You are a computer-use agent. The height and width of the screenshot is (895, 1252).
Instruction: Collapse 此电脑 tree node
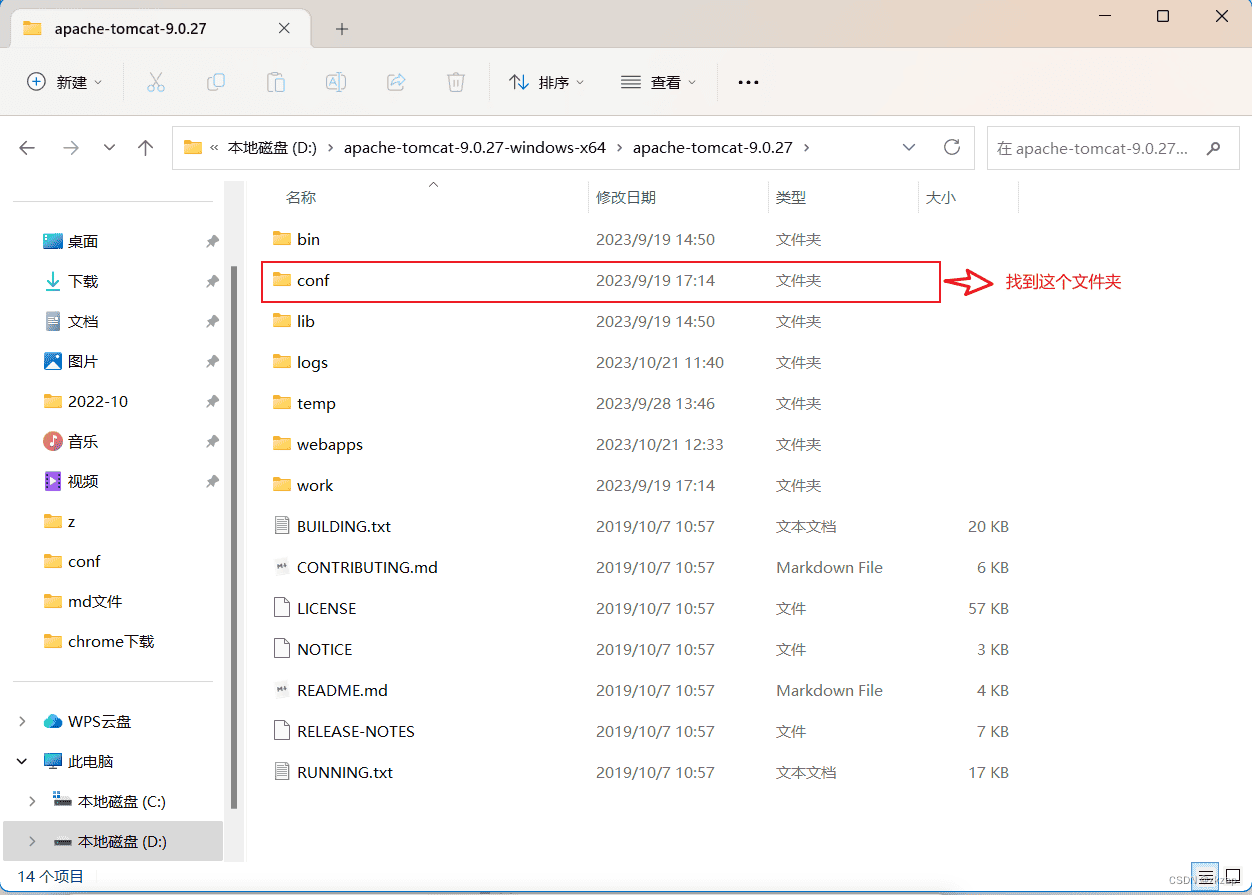click(x=23, y=761)
